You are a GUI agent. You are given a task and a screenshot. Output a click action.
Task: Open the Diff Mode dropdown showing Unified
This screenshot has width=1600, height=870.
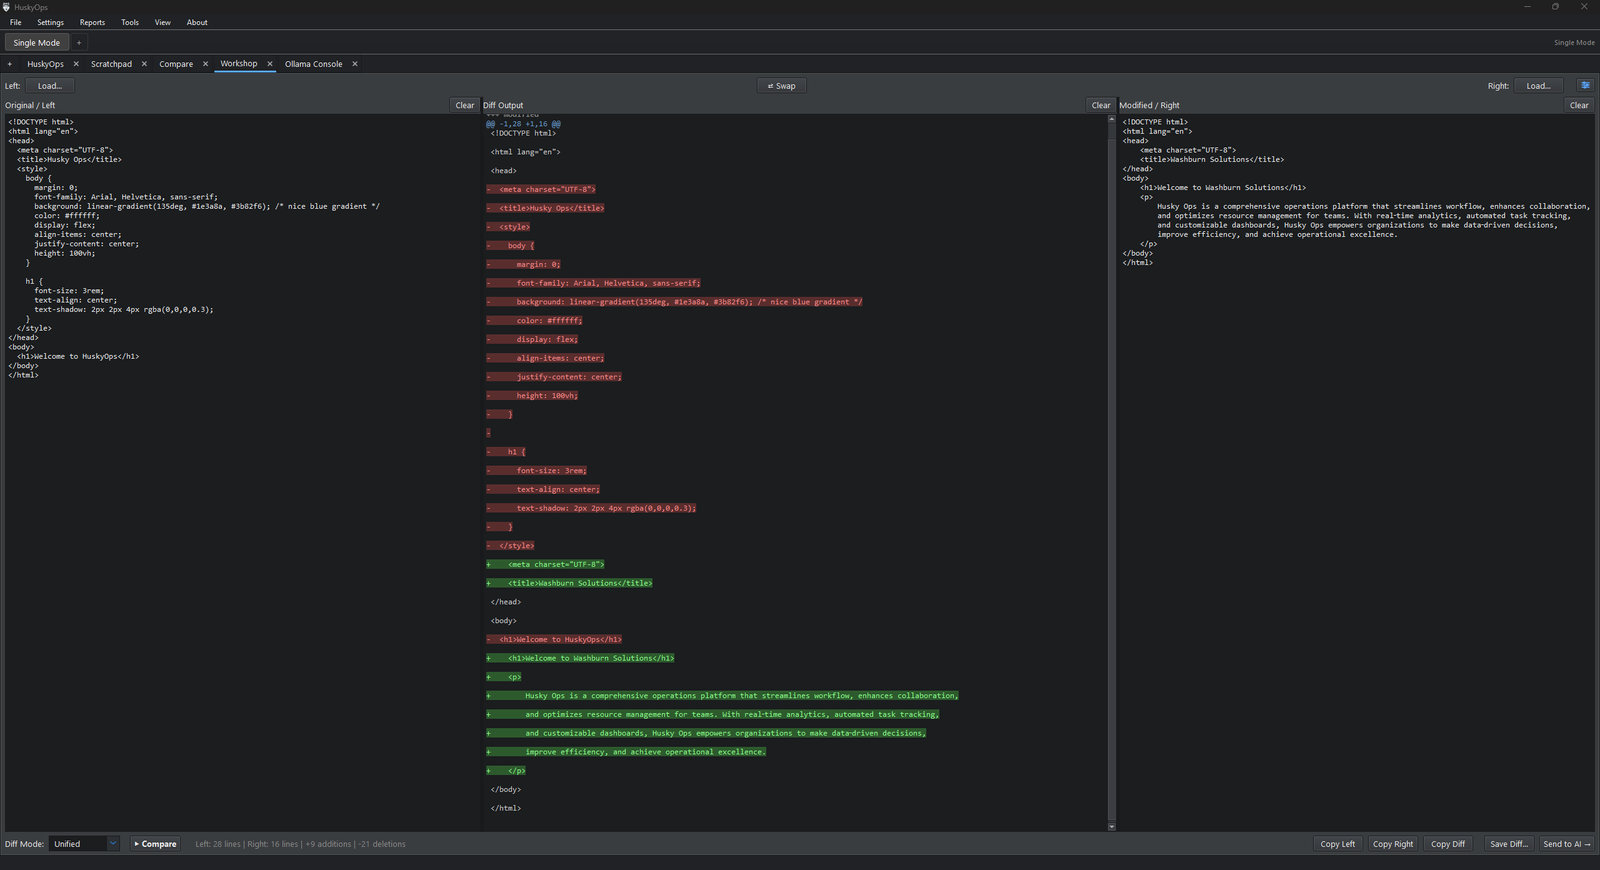[85, 844]
